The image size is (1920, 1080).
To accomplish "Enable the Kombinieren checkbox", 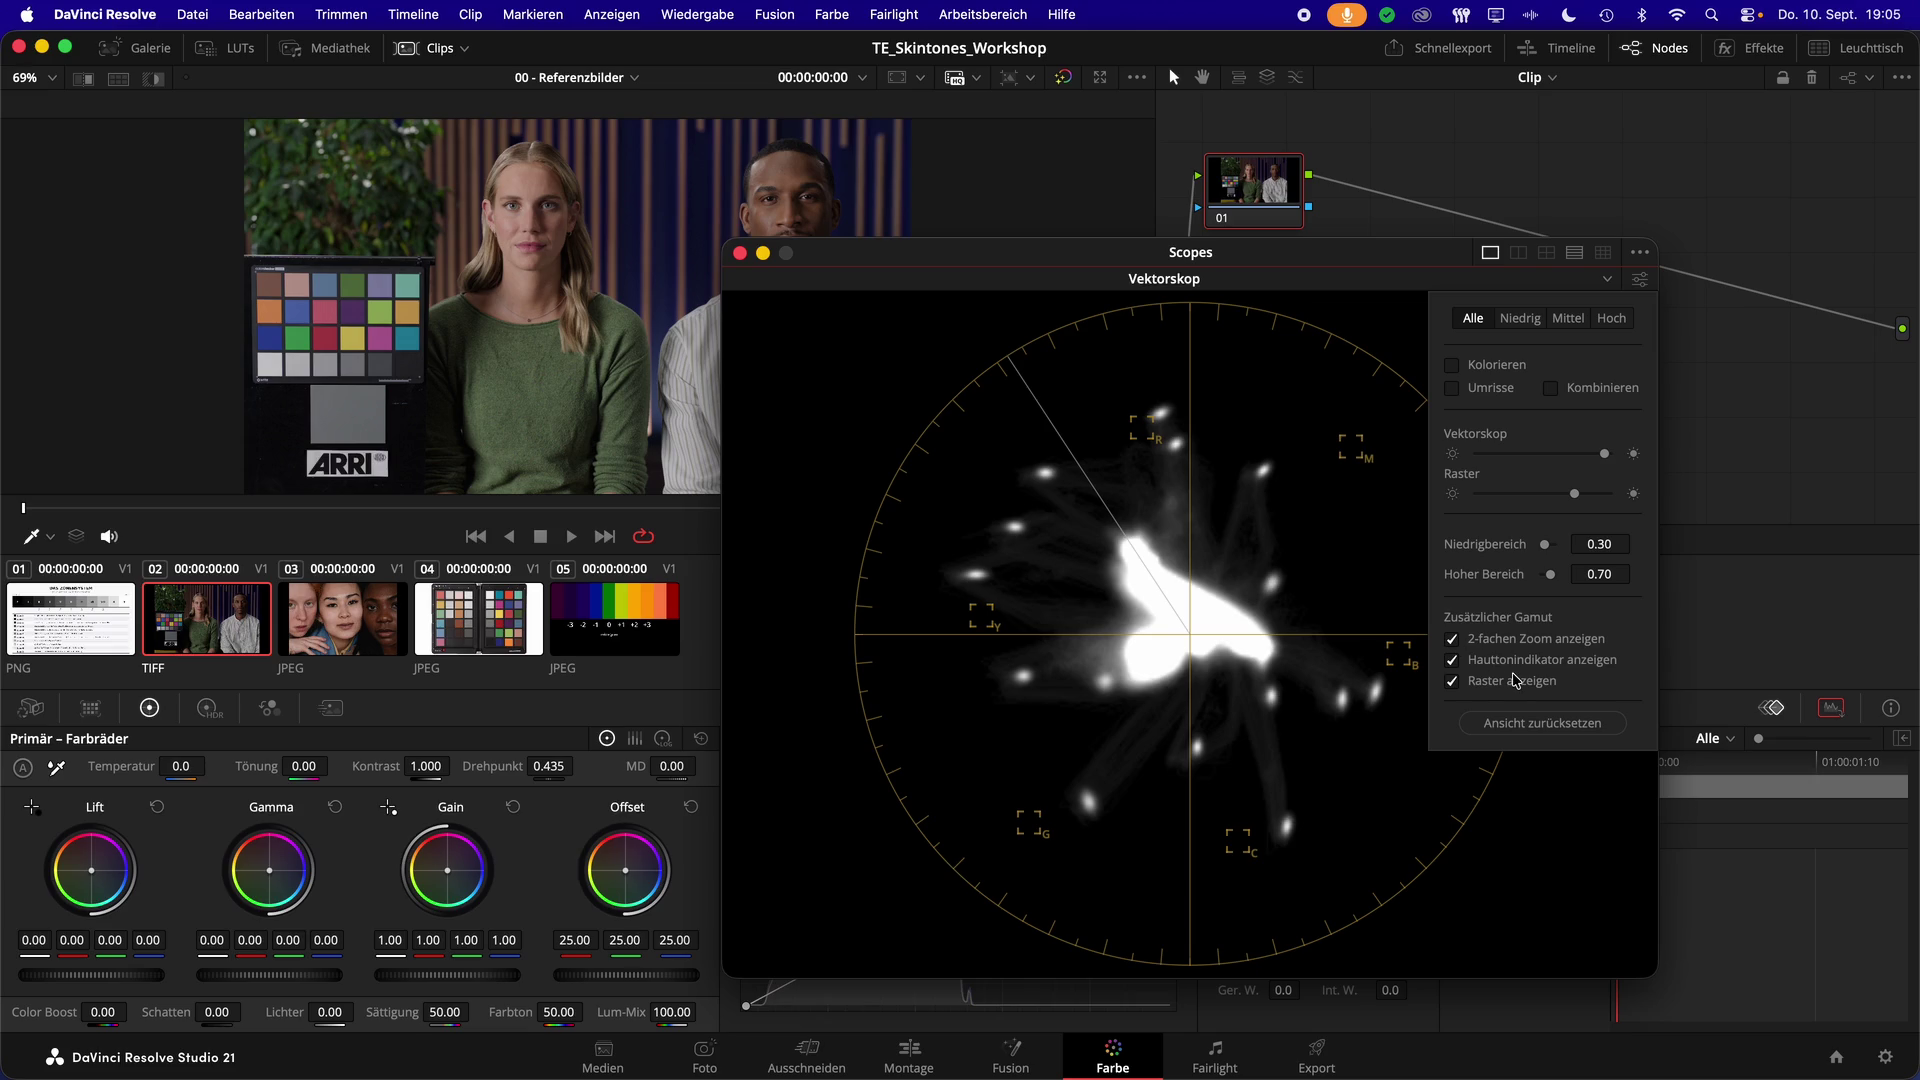I will (1550, 388).
